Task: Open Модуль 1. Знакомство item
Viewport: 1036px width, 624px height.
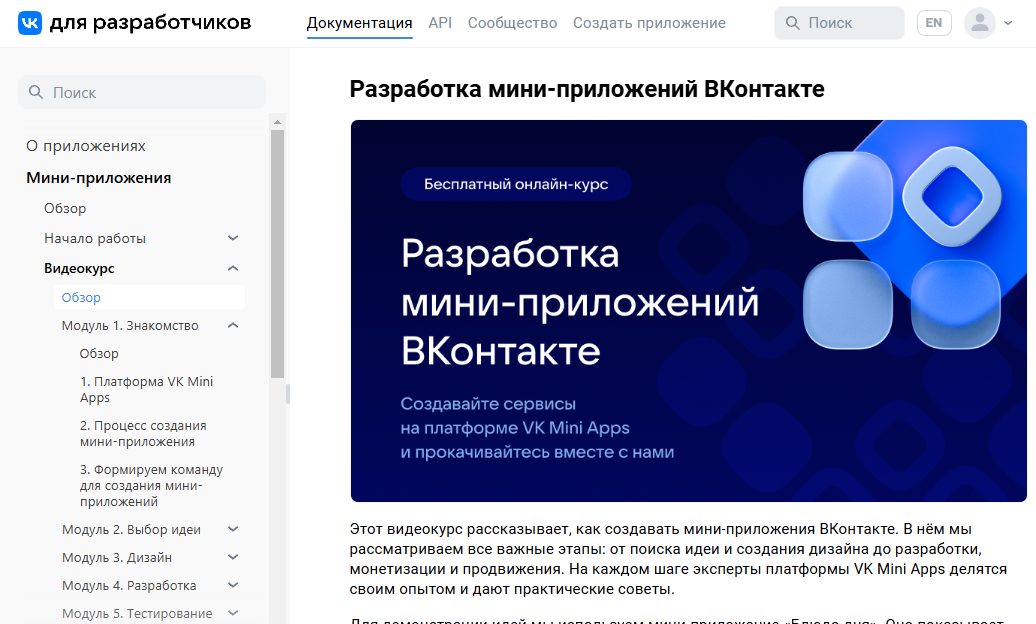Action: coord(130,325)
